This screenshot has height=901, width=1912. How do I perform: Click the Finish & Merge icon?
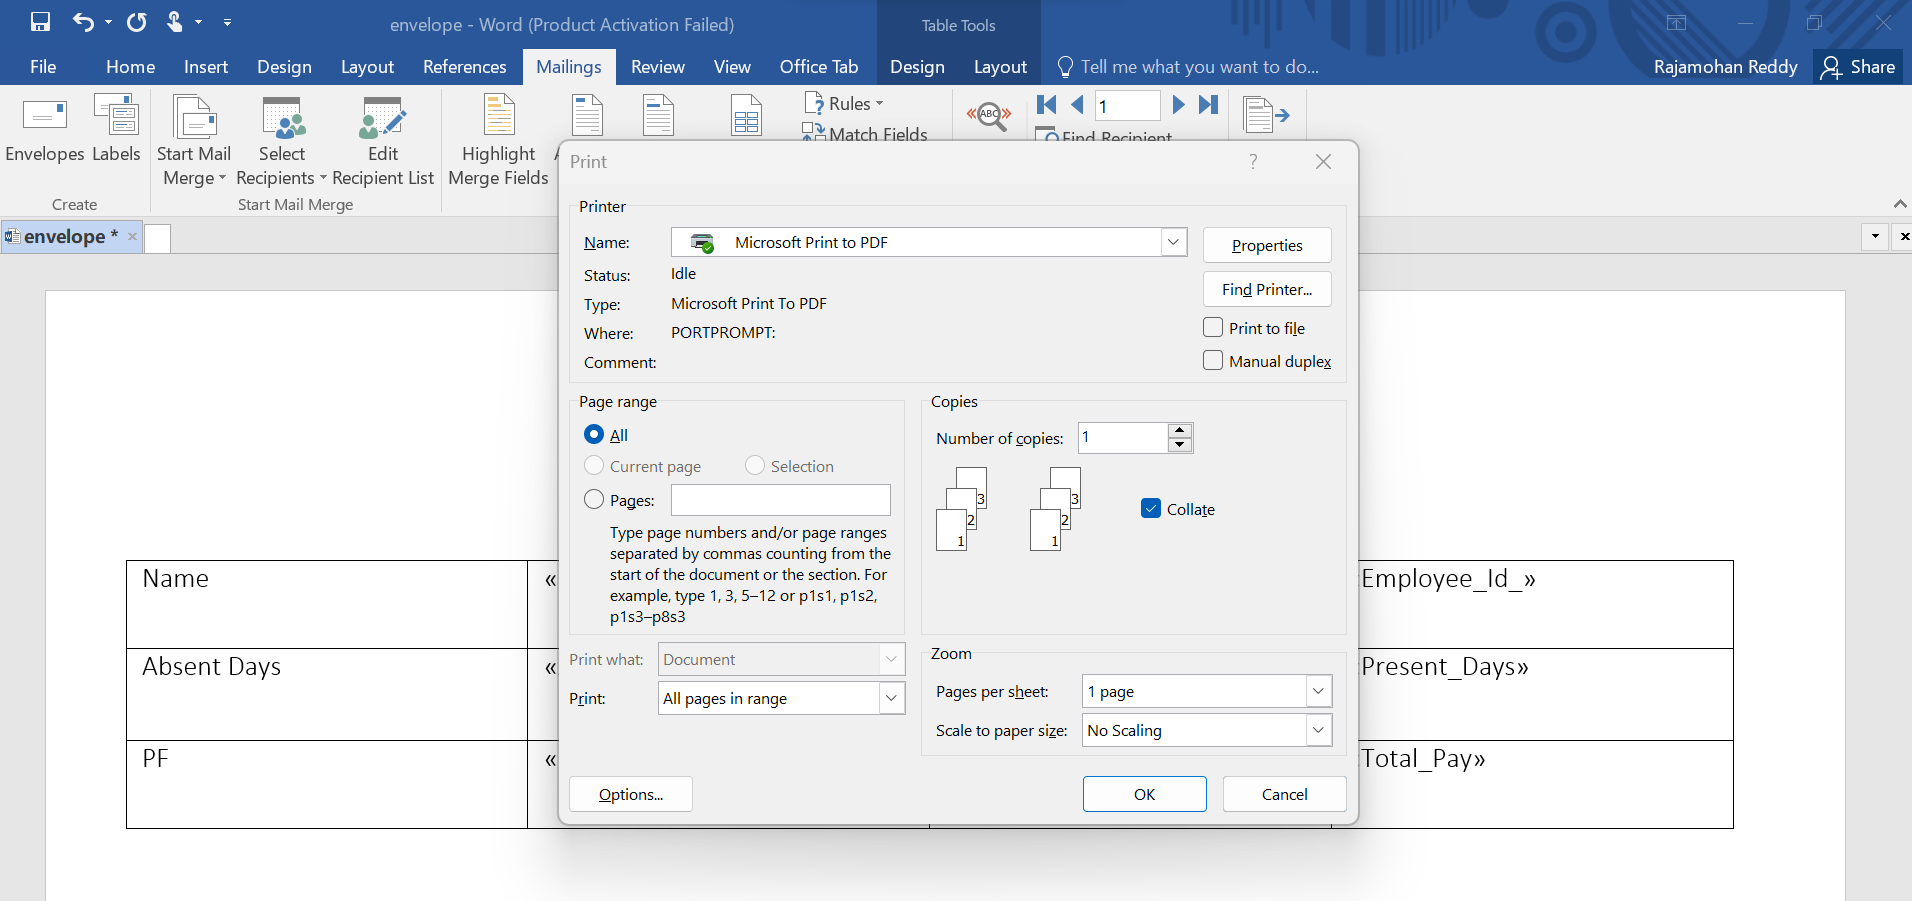[x=1265, y=115]
